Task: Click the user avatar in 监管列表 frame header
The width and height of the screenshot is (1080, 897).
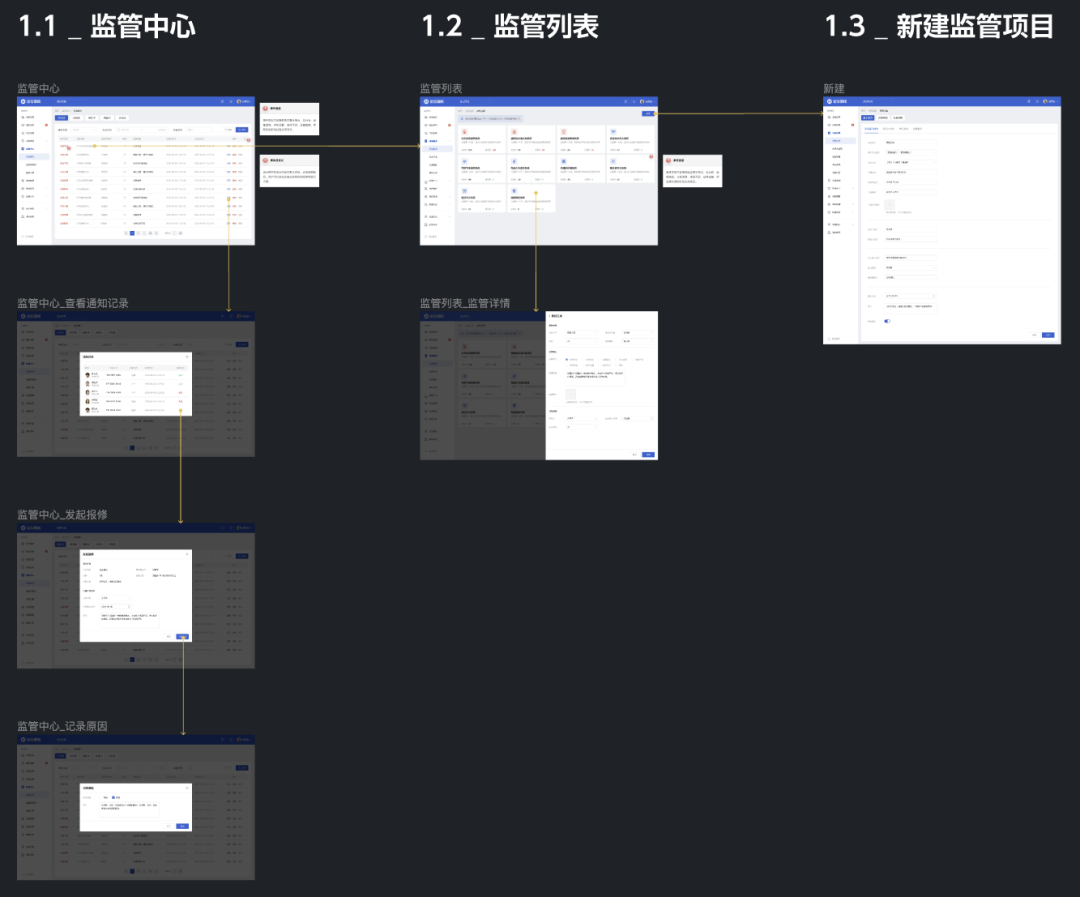Action: (641, 101)
